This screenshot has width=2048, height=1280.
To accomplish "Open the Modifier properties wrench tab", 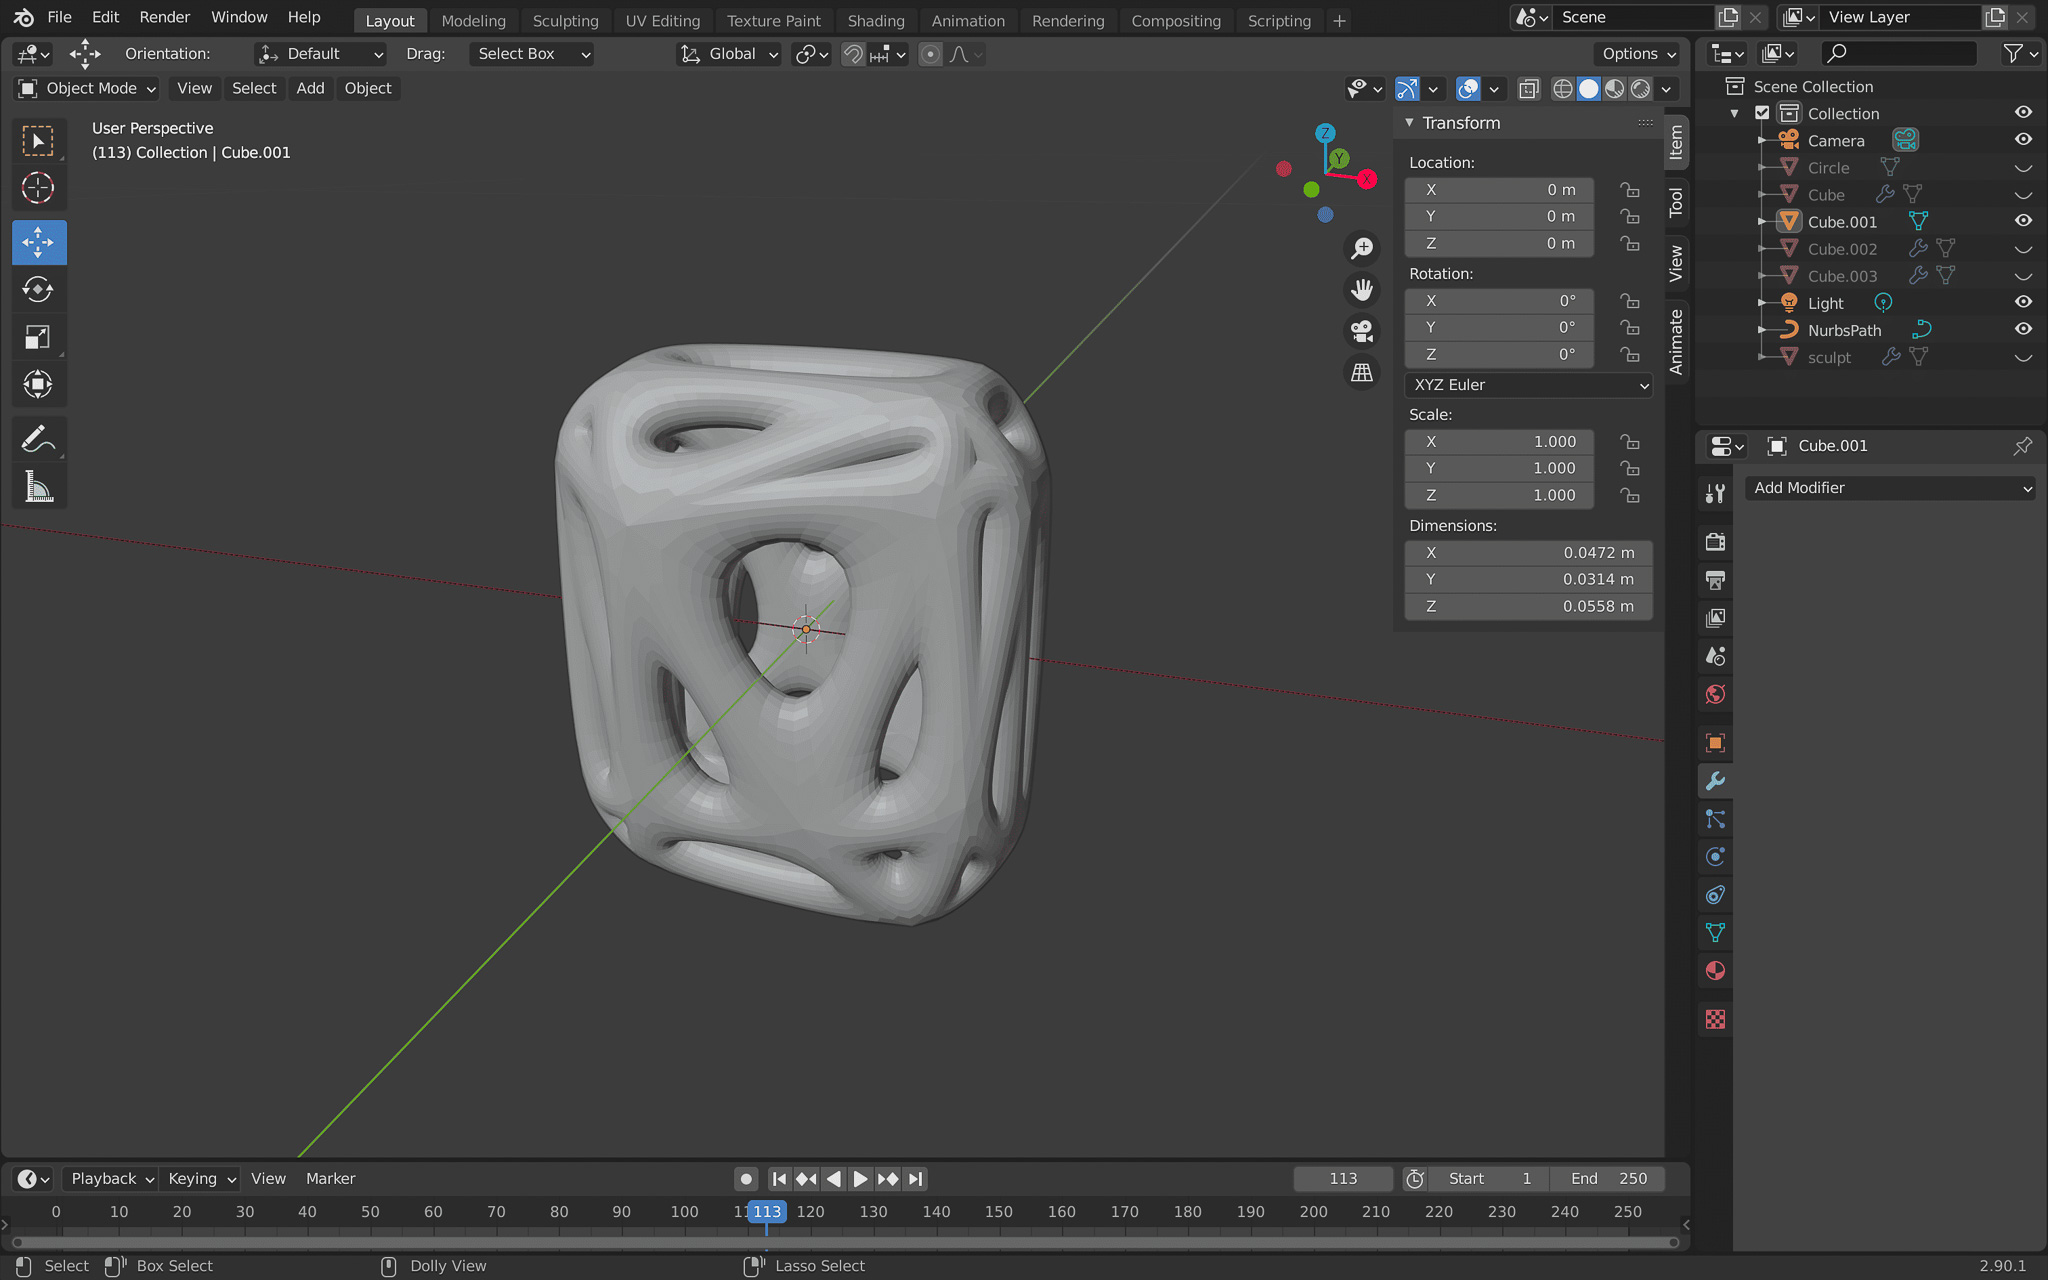I will pos(1715,781).
